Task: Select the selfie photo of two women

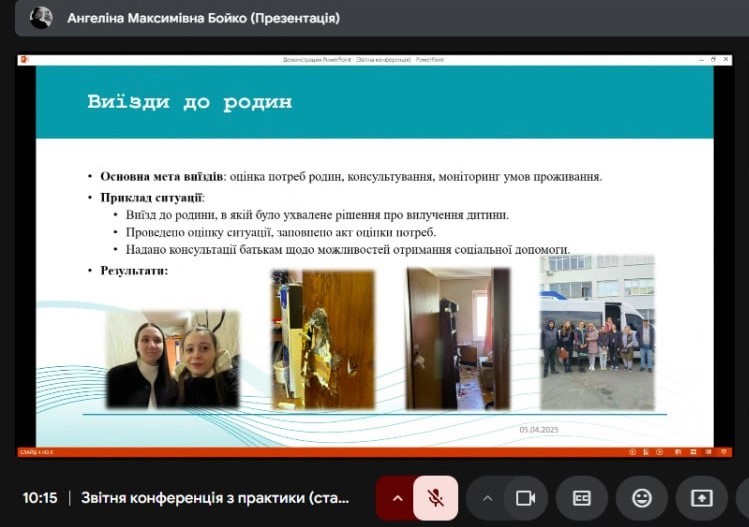Action: 172,359
